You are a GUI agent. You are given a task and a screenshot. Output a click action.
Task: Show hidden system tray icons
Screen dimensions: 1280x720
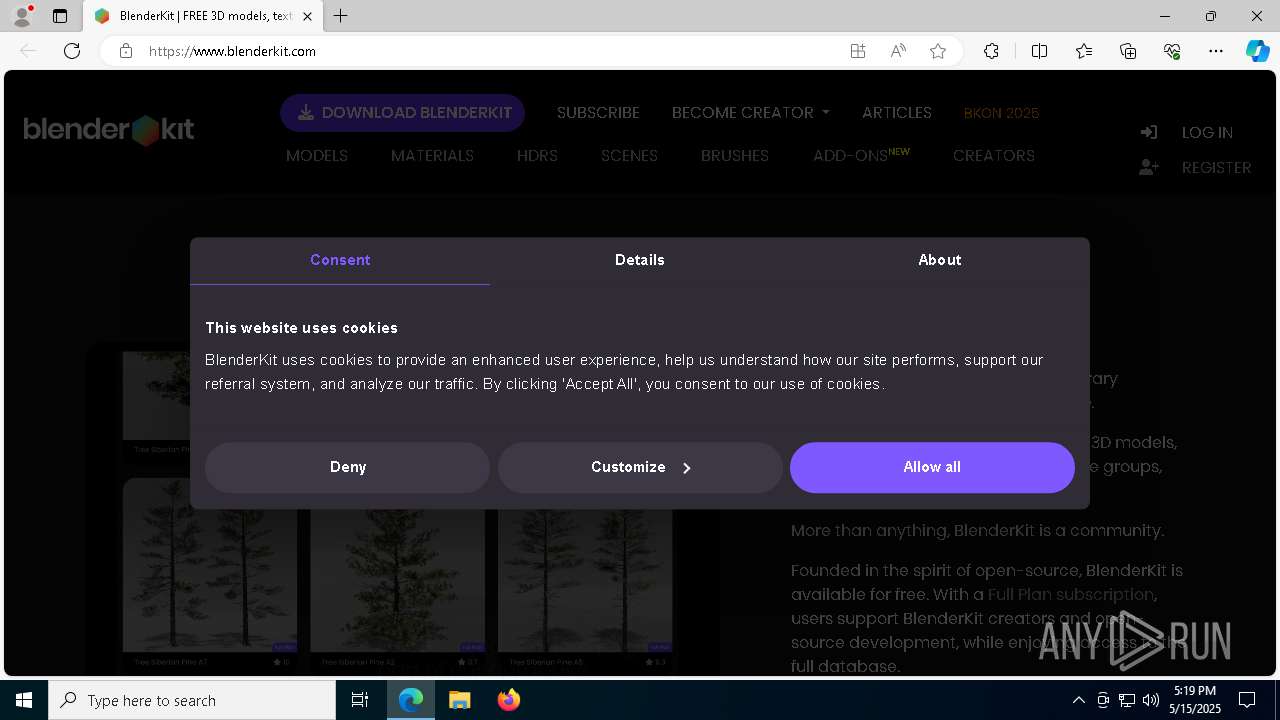1078,700
